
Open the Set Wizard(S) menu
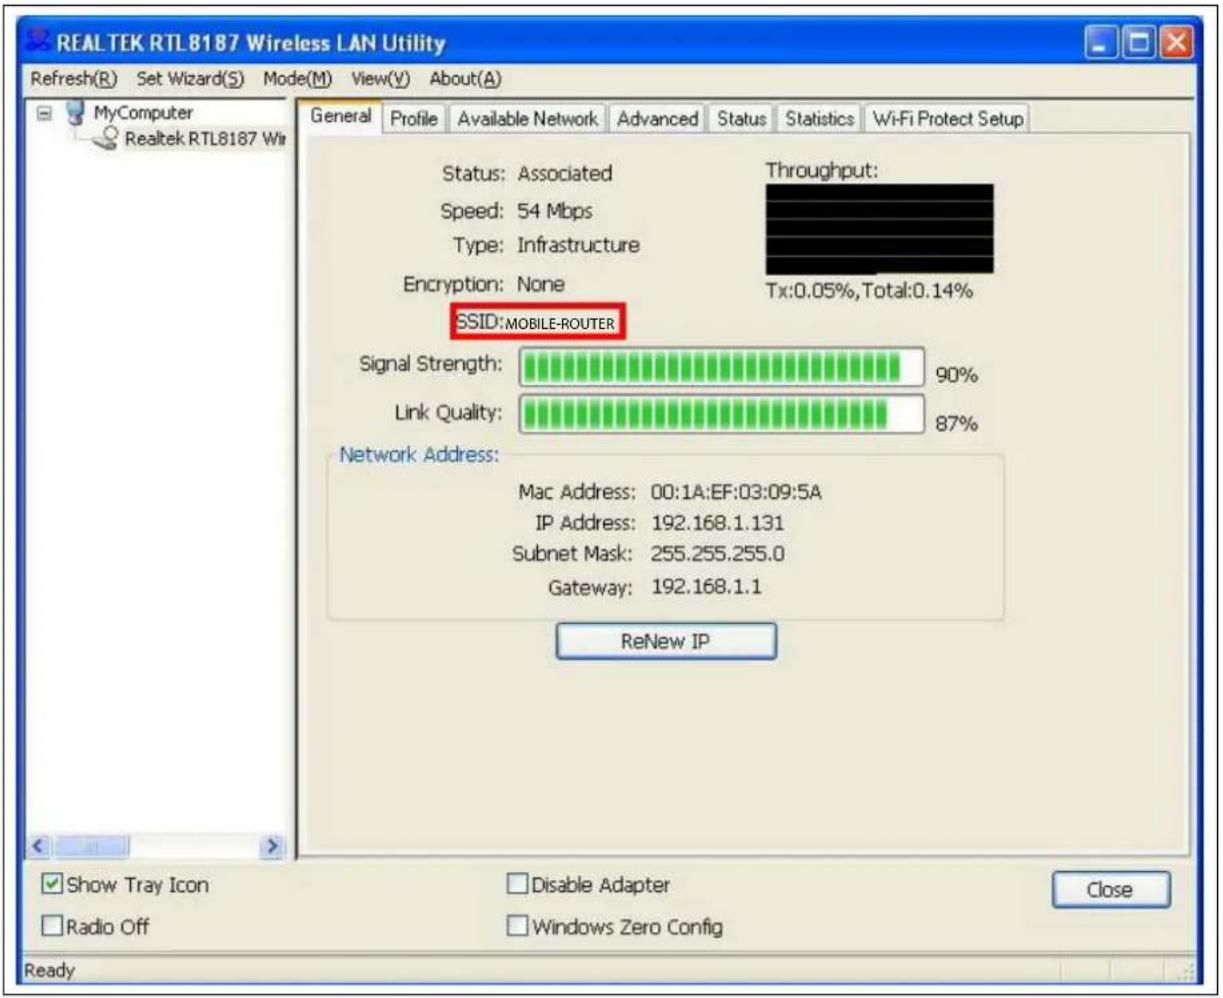(x=191, y=79)
